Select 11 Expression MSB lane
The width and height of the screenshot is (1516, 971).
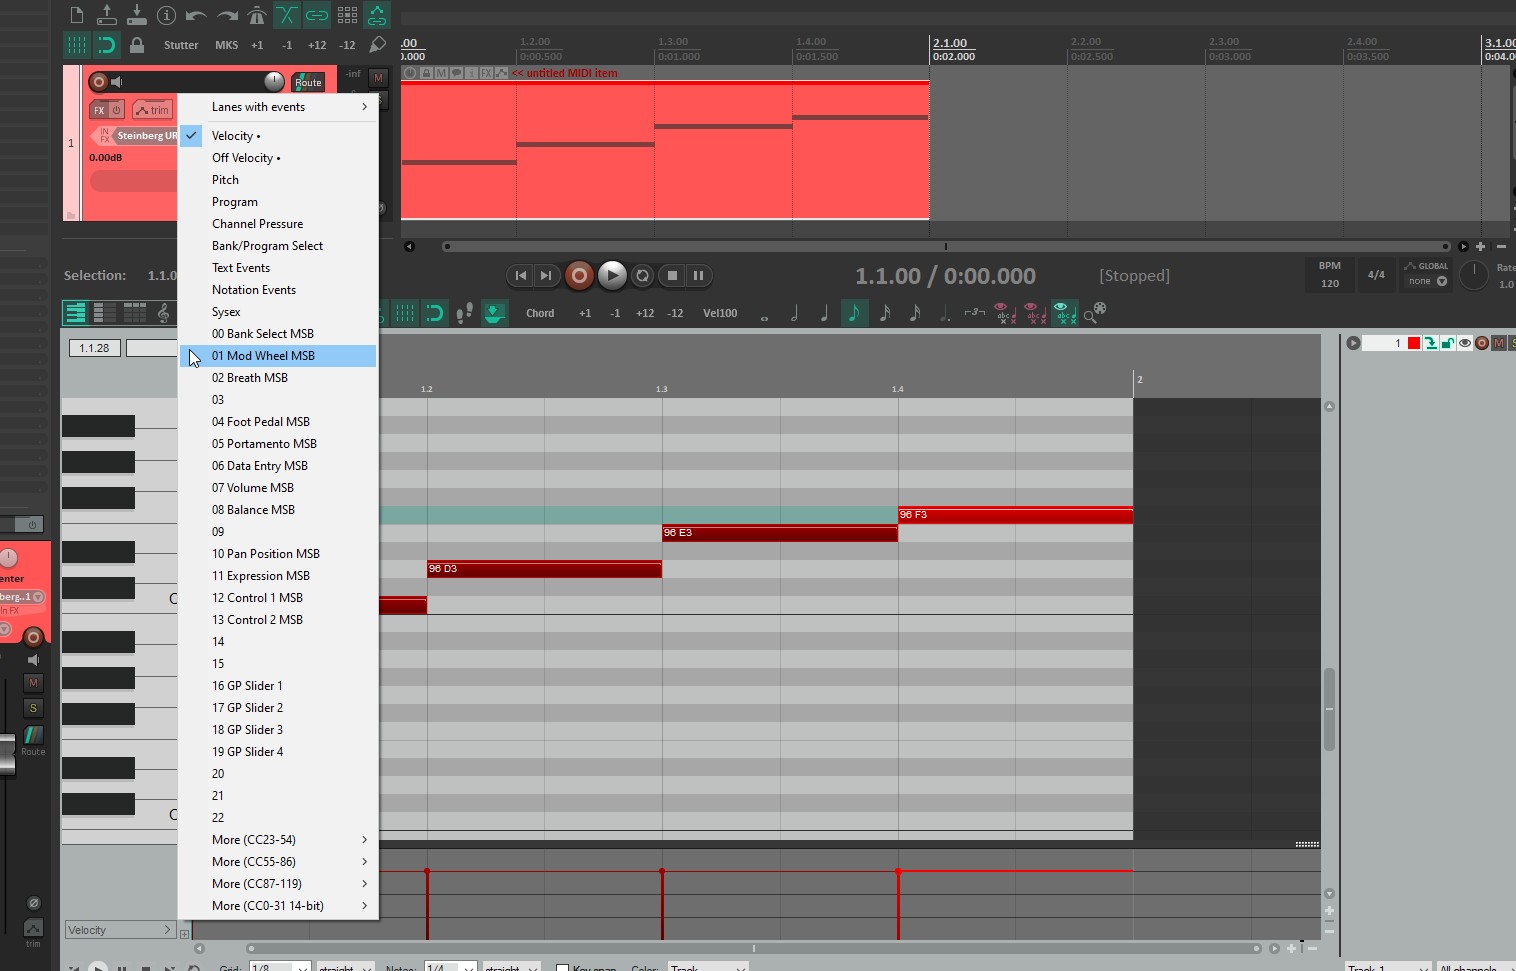tap(279, 576)
